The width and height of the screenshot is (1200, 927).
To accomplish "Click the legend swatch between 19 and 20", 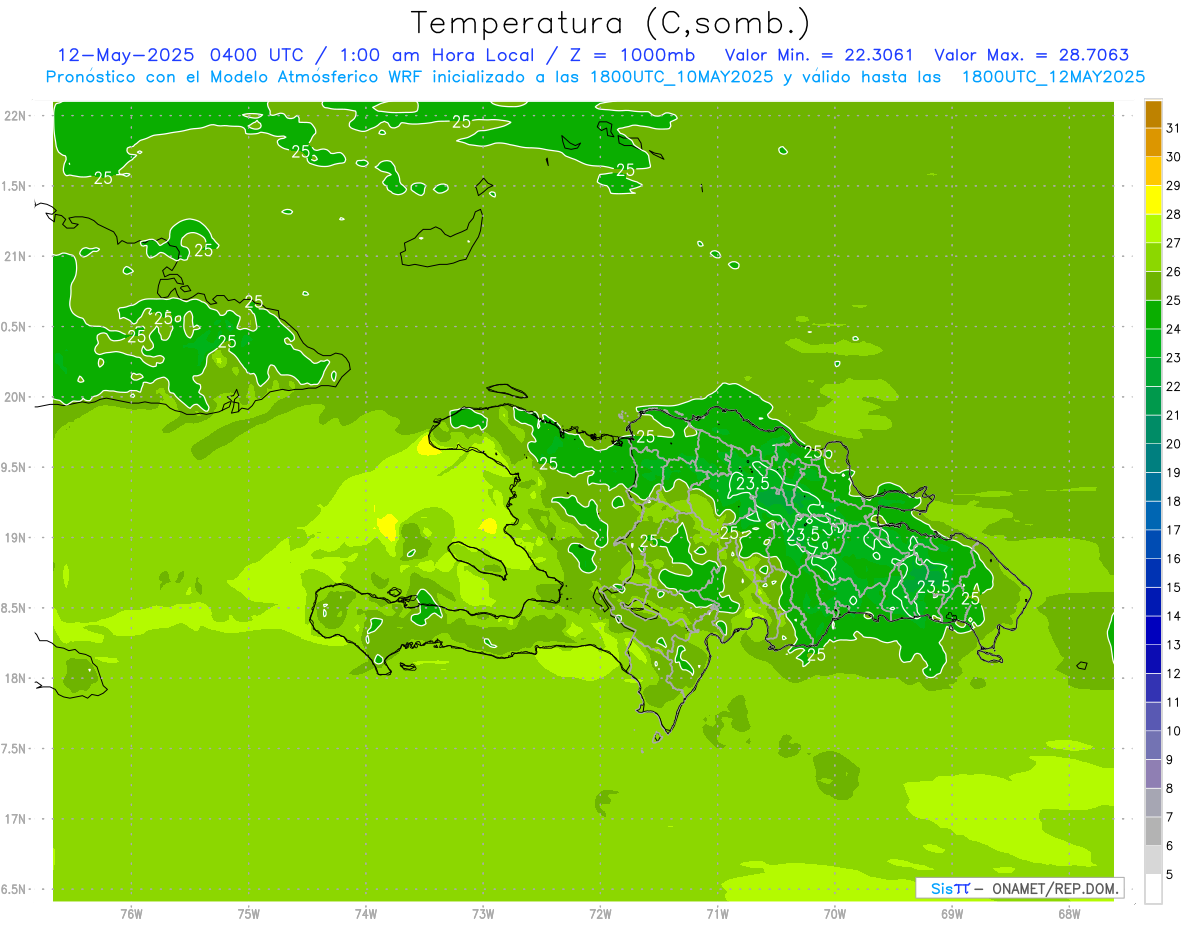I will (1153, 458).
